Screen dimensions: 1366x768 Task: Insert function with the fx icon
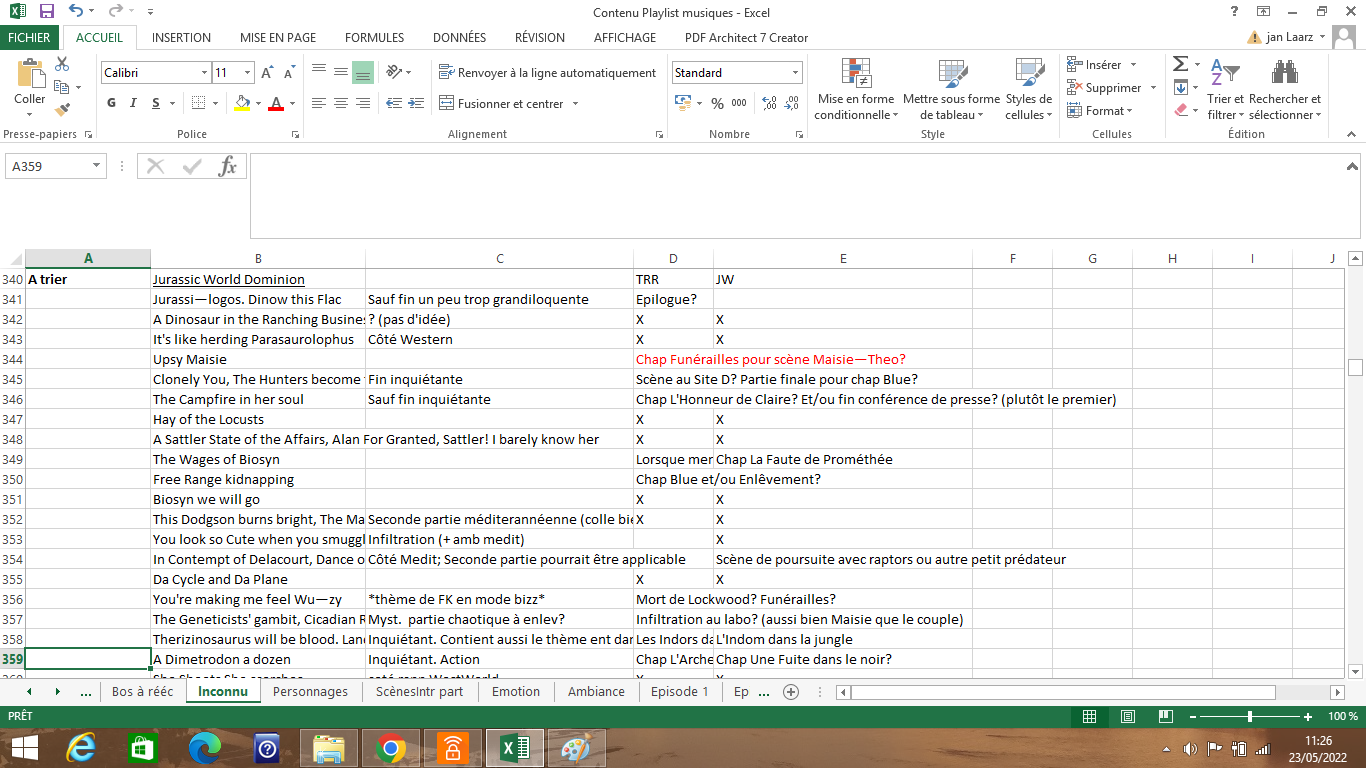[x=228, y=166]
